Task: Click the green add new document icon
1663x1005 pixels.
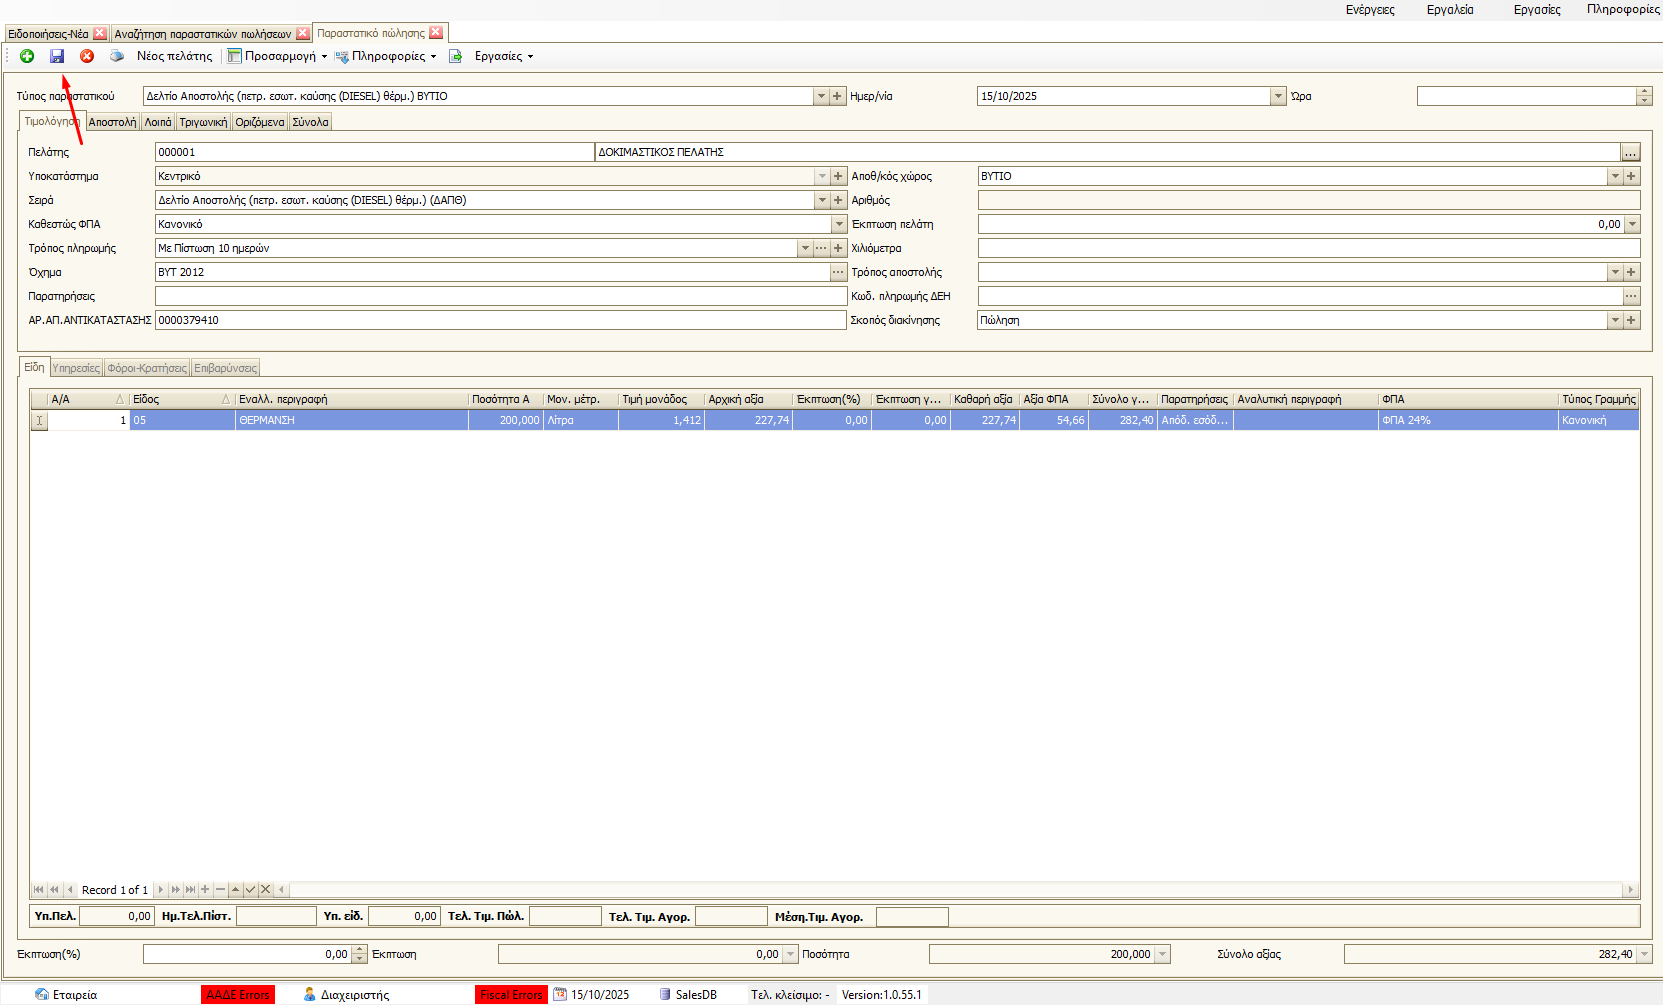Action: tap(27, 56)
